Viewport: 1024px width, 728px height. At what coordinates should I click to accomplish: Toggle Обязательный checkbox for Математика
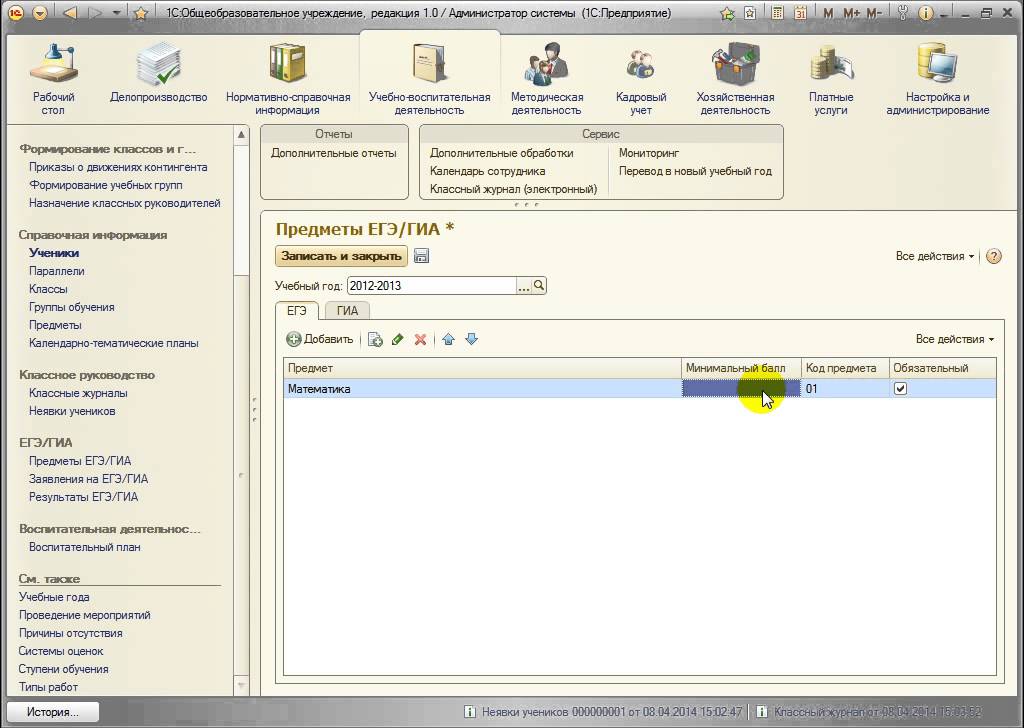[900, 389]
